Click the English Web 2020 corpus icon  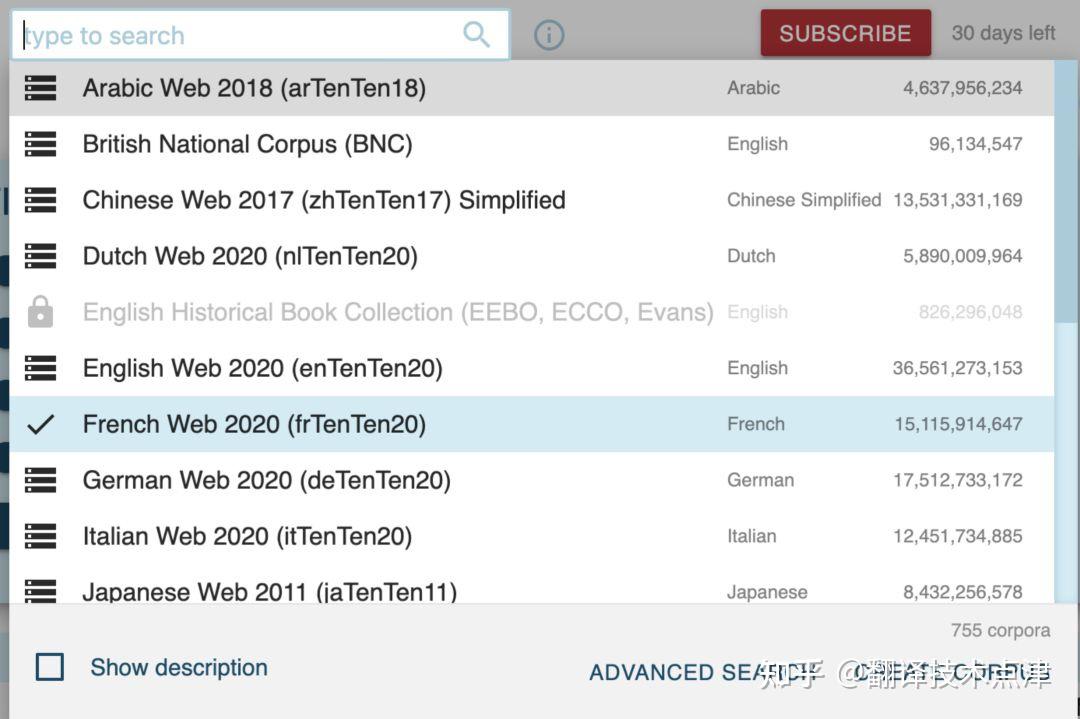click(x=41, y=368)
